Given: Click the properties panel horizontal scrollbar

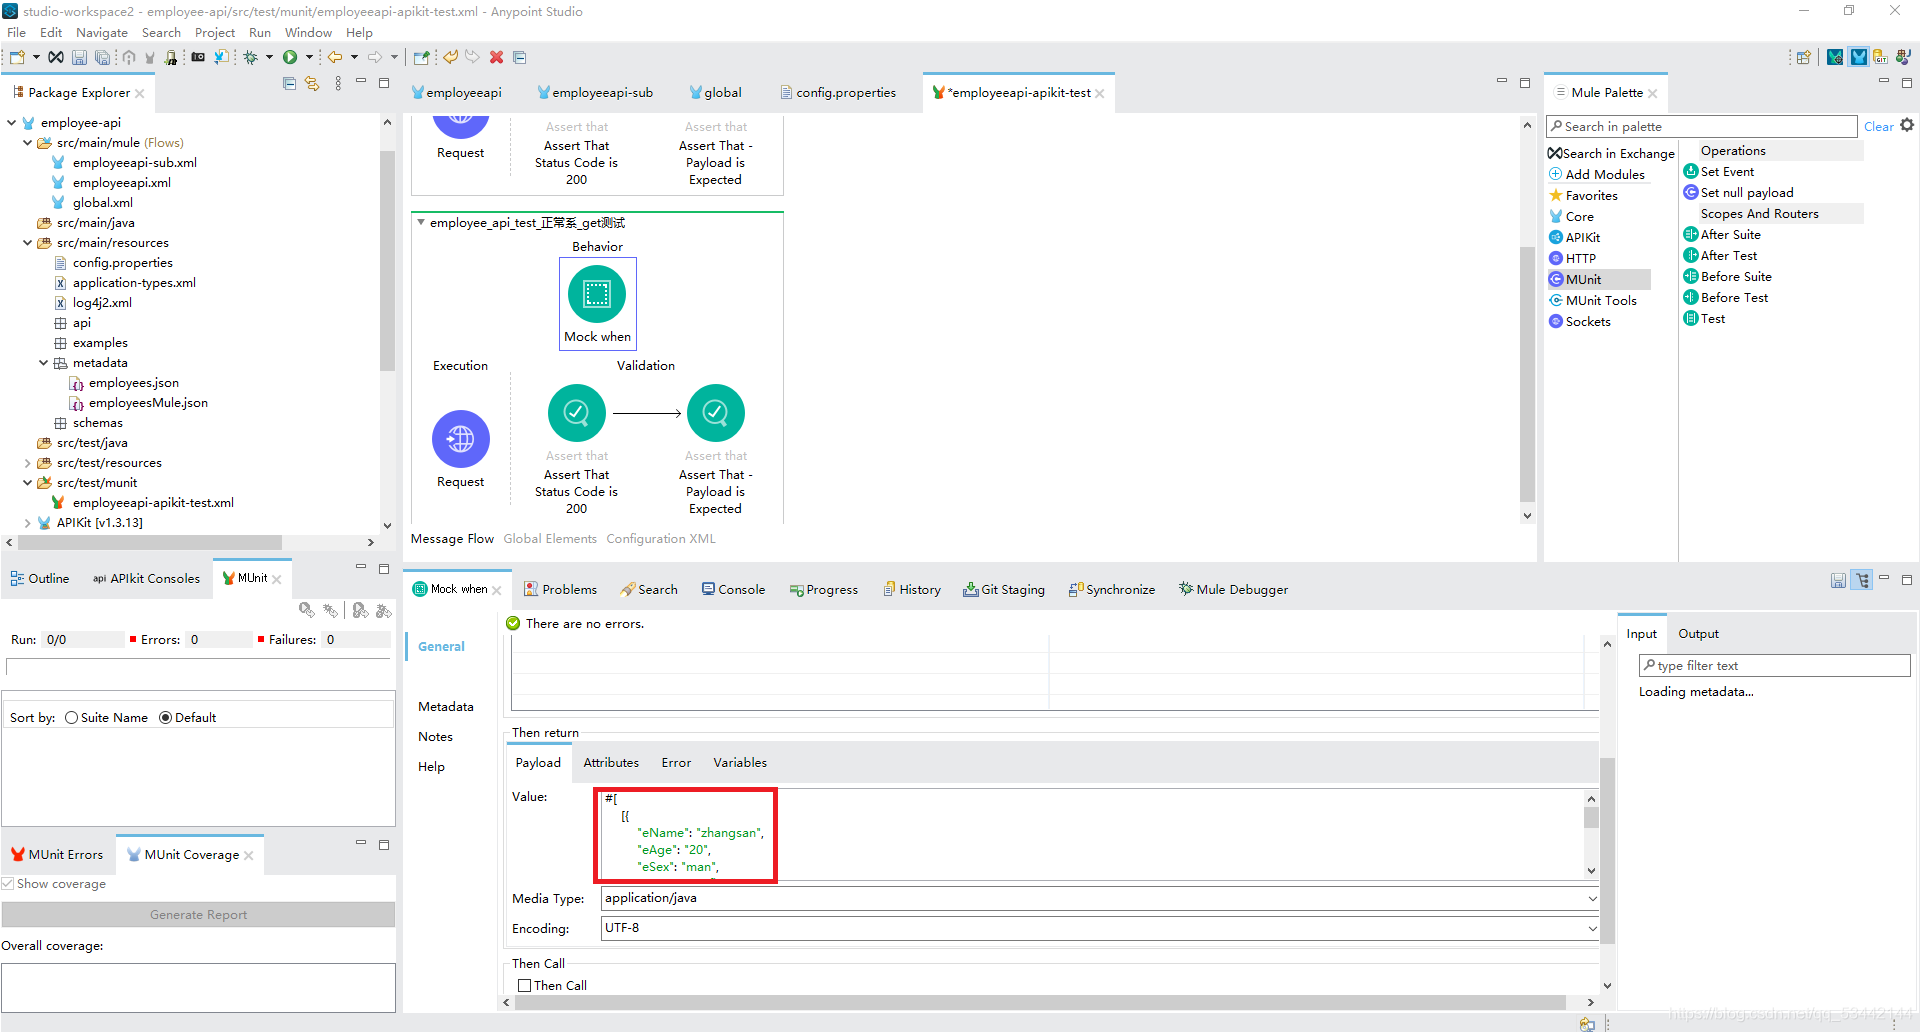Looking at the screenshot, I should 1040,1002.
